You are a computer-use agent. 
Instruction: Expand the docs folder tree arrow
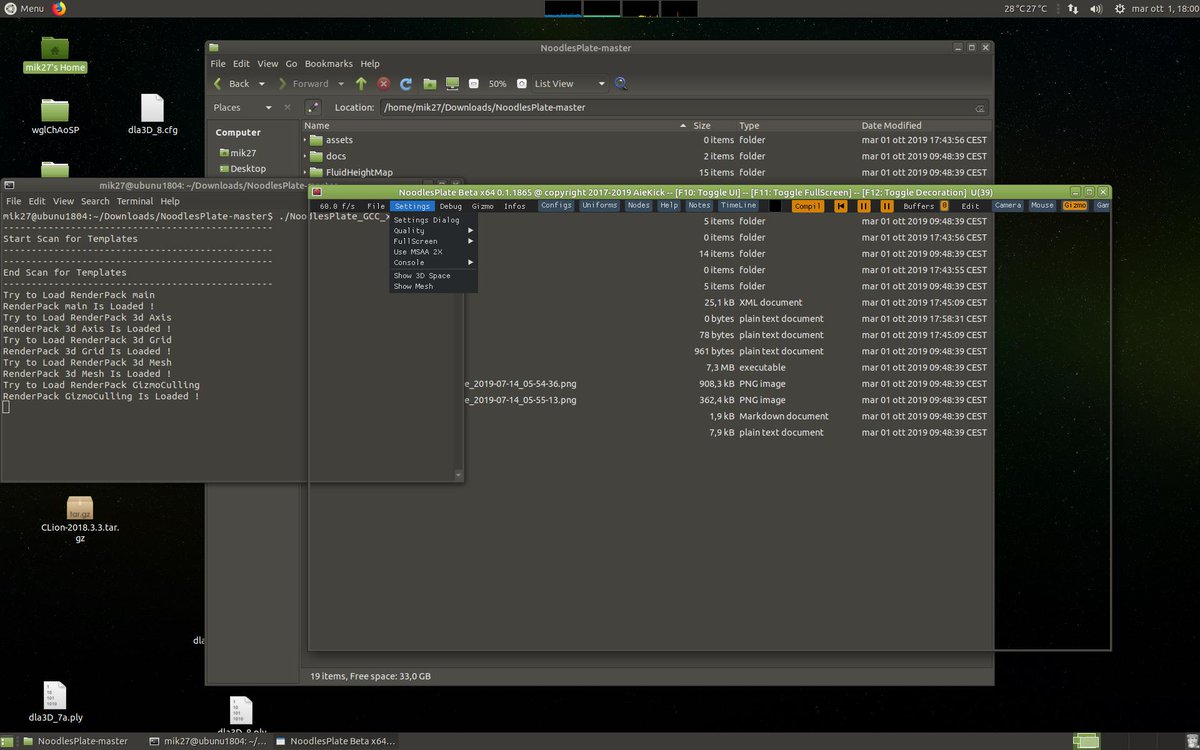point(306,156)
